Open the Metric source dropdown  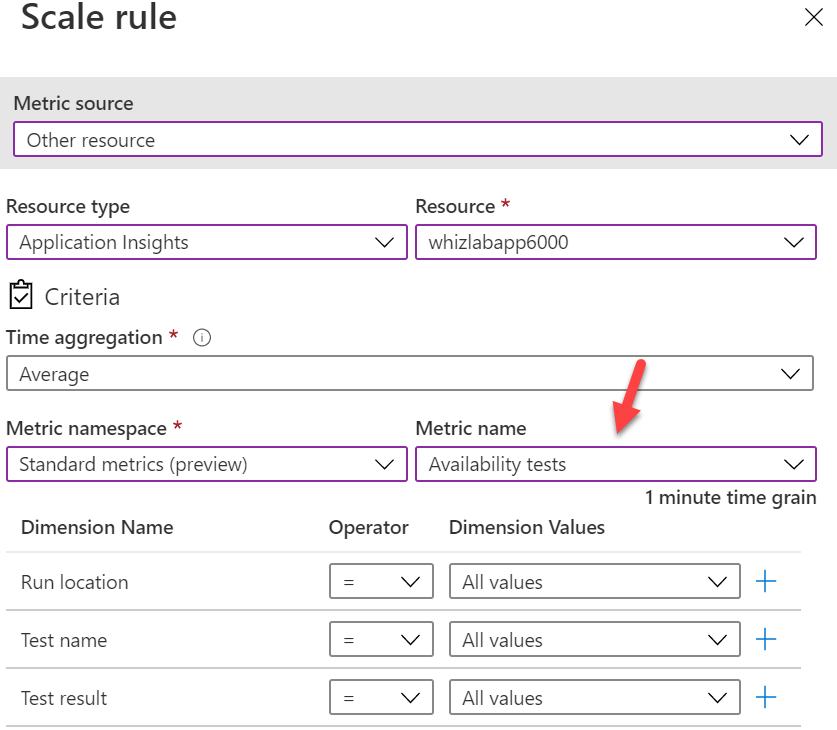pyautogui.click(x=417, y=140)
